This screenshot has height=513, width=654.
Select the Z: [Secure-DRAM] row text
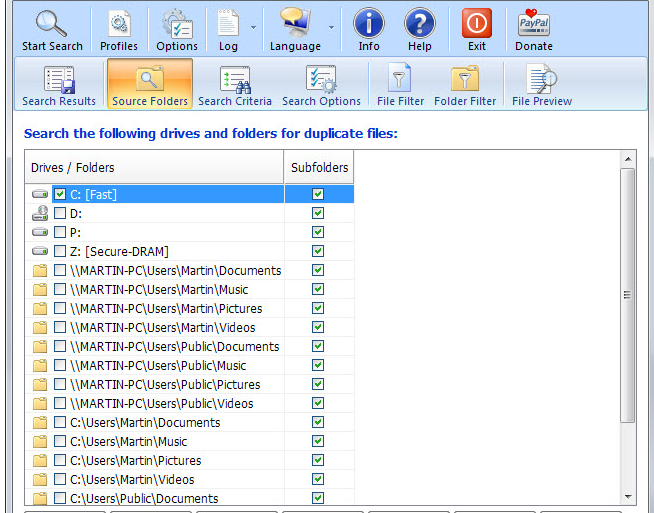tap(119, 251)
